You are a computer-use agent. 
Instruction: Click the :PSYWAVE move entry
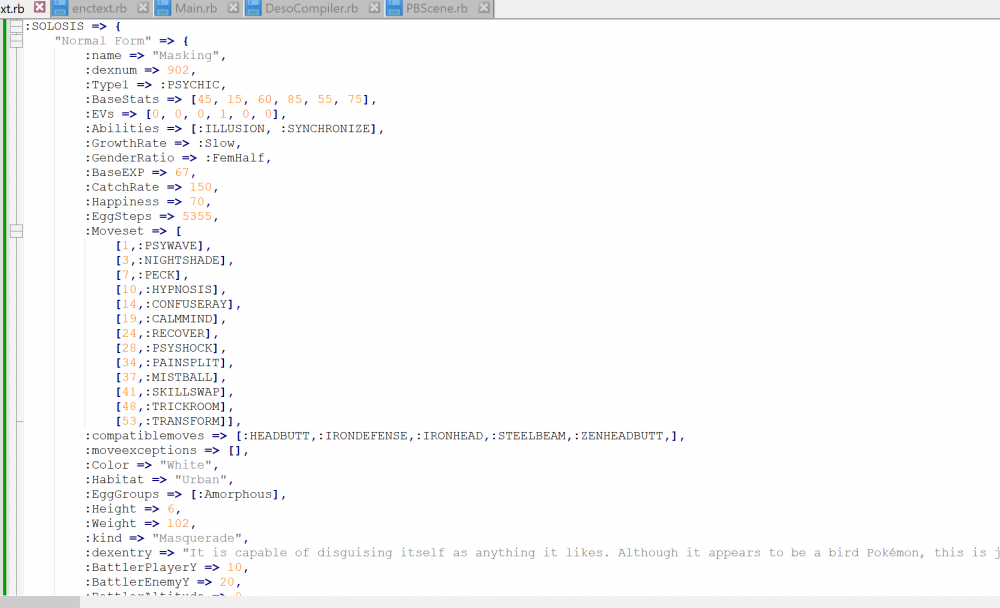pyautogui.click(x=163, y=246)
